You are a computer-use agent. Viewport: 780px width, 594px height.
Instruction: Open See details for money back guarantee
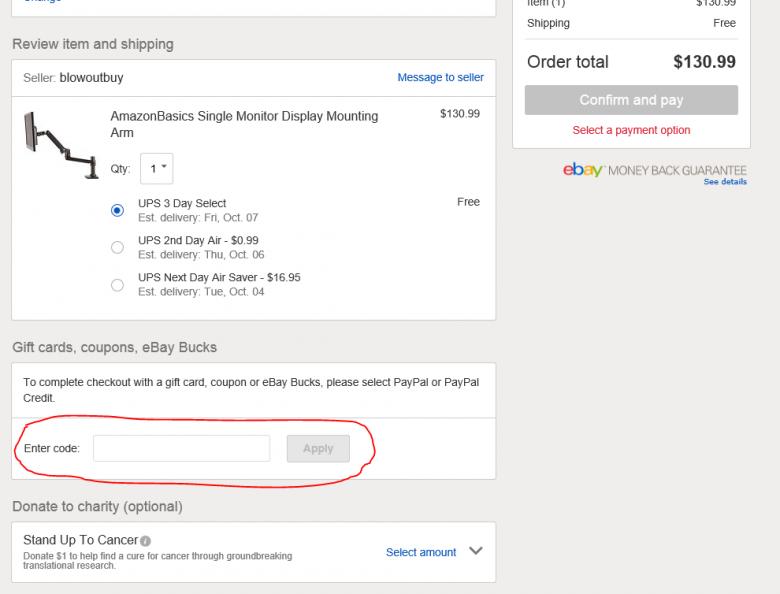(x=724, y=182)
